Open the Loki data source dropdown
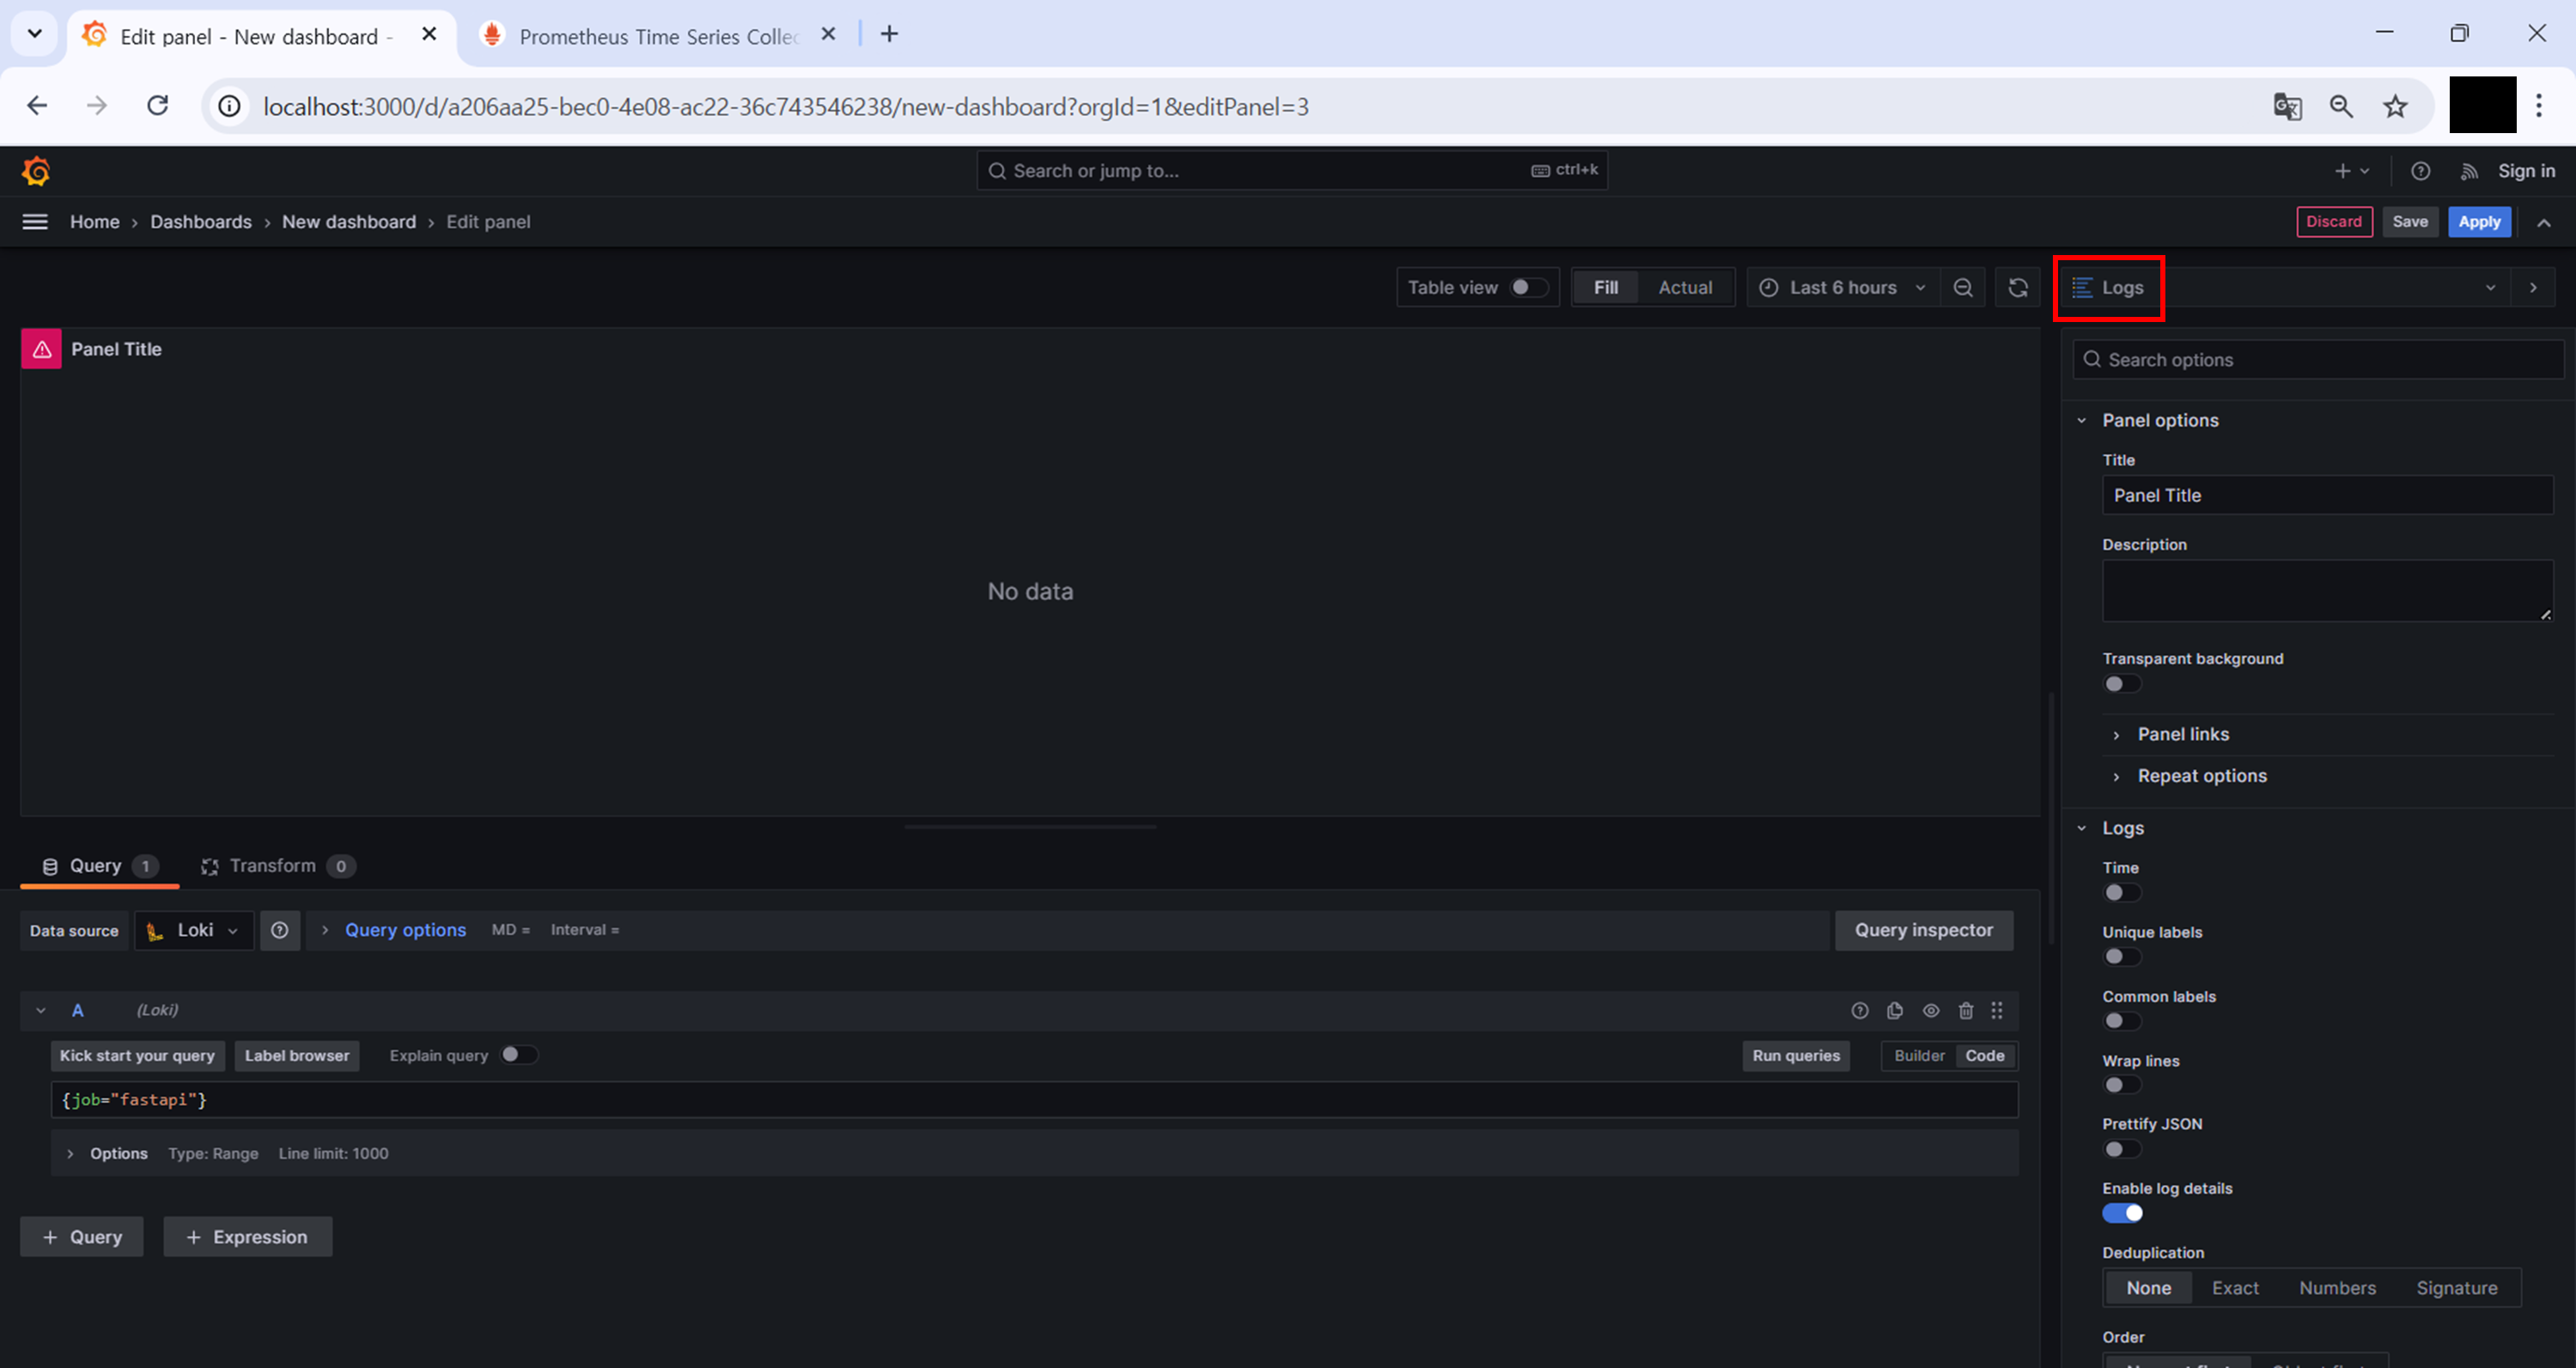Screen dimensions: 2576x1368 [x=194, y=931]
